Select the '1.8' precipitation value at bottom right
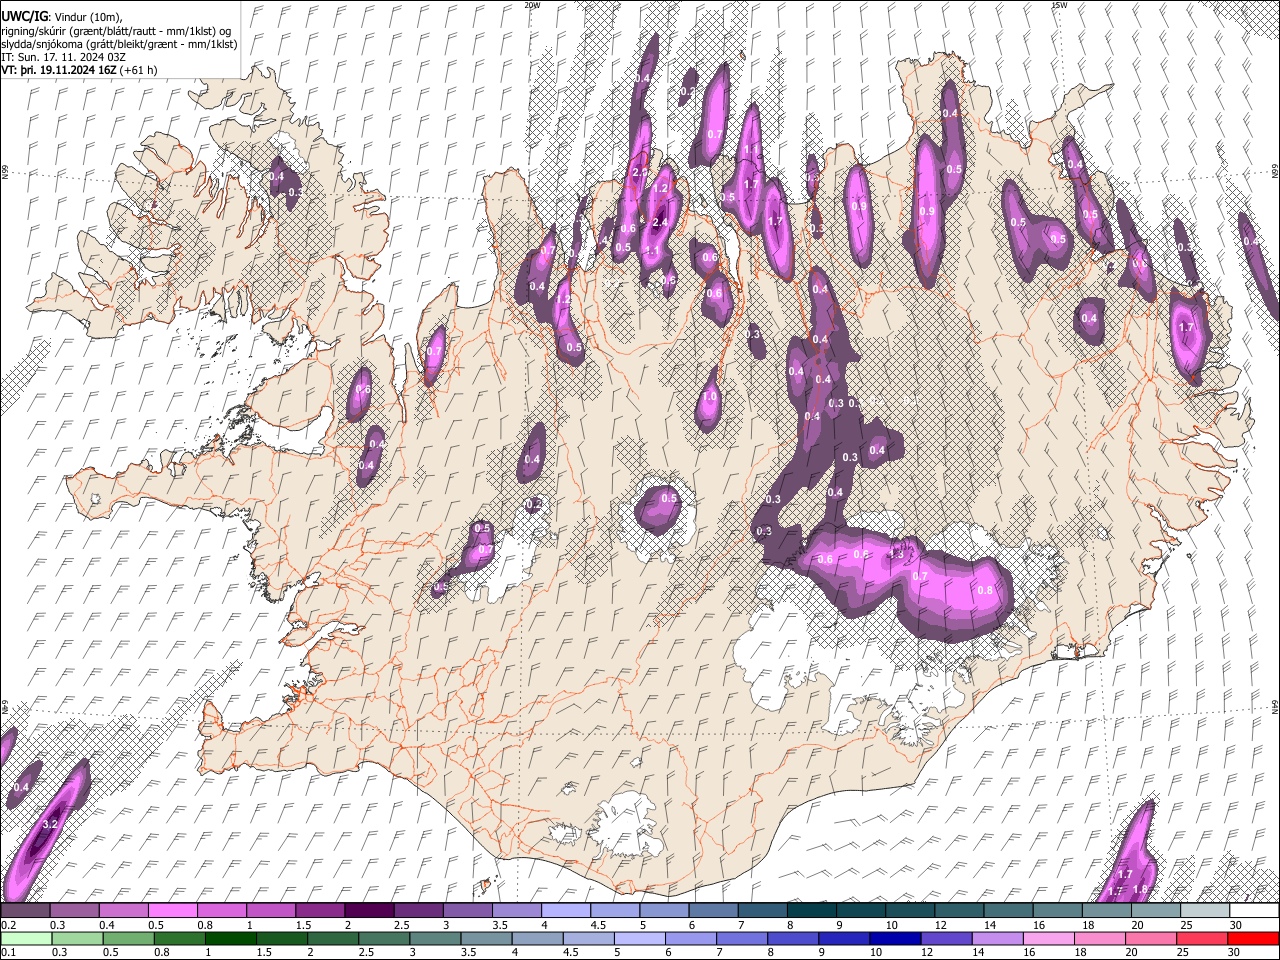1280x960 pixels. pos(1139,889)
